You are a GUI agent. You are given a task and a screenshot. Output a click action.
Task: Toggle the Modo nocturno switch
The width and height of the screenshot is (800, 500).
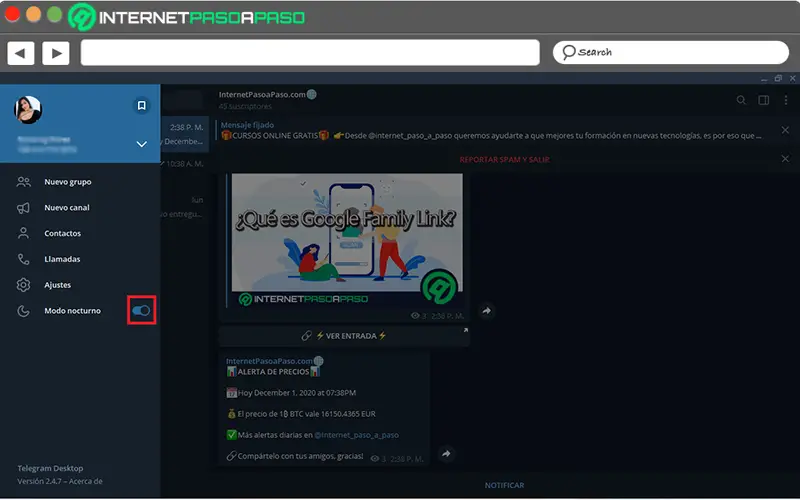click(x=141, y=310)
